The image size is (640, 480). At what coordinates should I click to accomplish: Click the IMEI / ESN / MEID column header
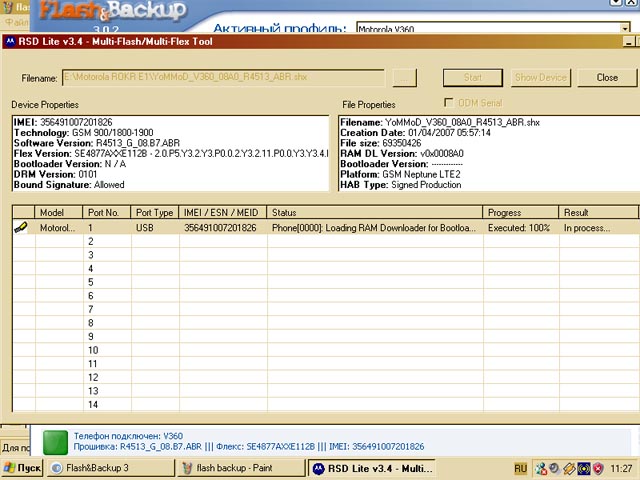[223, 213]
